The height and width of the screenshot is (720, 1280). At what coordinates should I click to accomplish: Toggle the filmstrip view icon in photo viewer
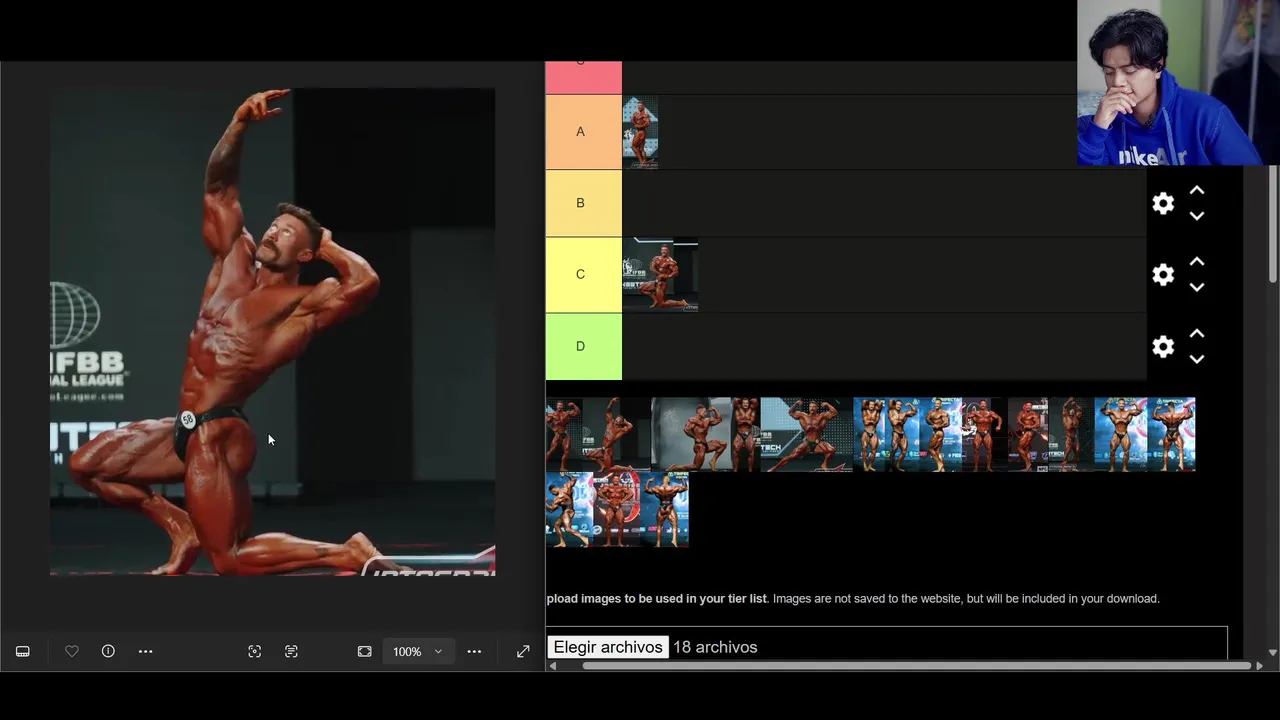[x=23, y=651]
